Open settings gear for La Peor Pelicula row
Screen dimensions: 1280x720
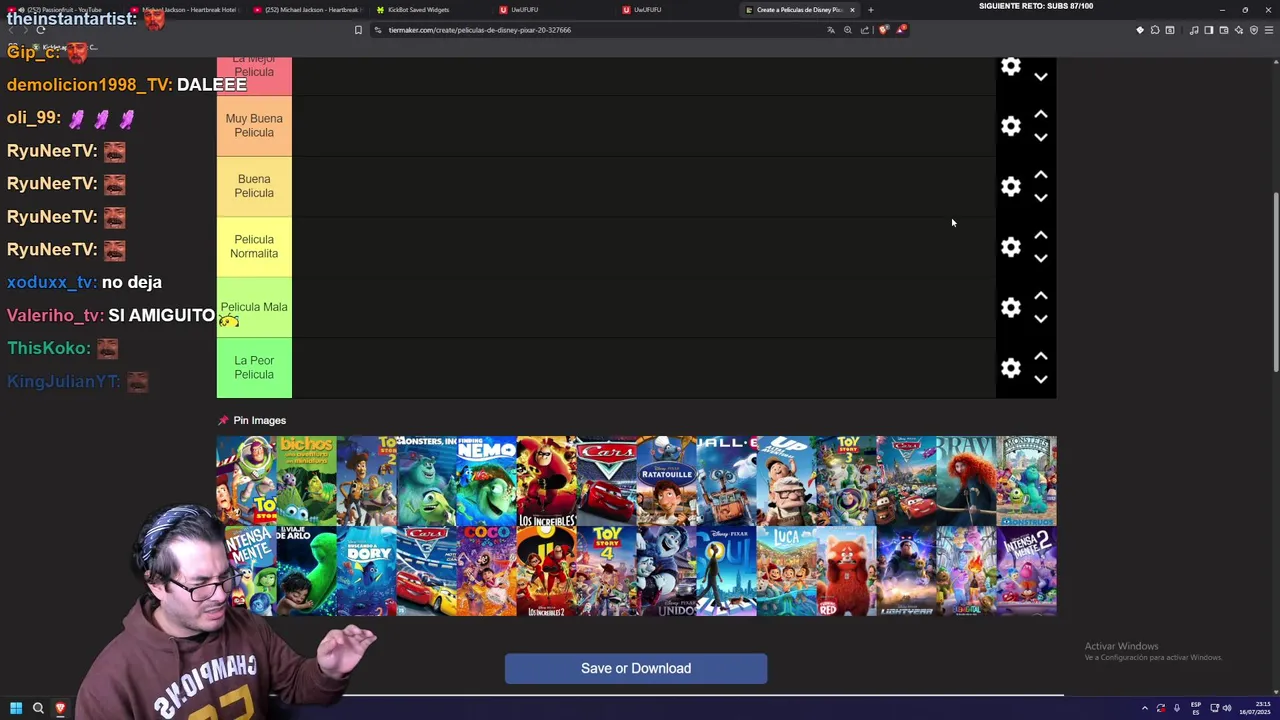[x=1011, y=368]
